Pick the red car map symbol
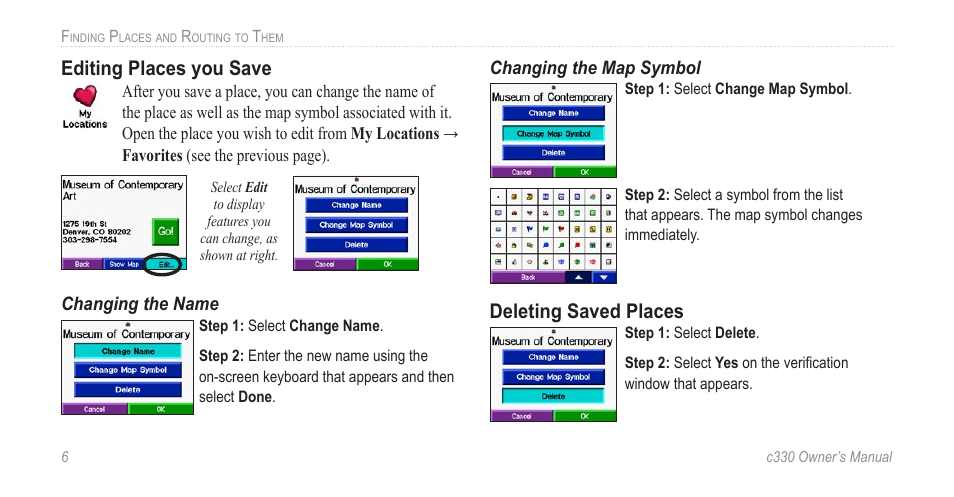954x497 pixels. pos(514,213)
